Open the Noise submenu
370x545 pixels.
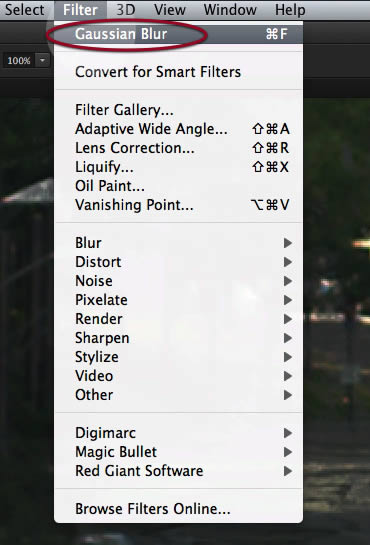[x=179, y=281]
